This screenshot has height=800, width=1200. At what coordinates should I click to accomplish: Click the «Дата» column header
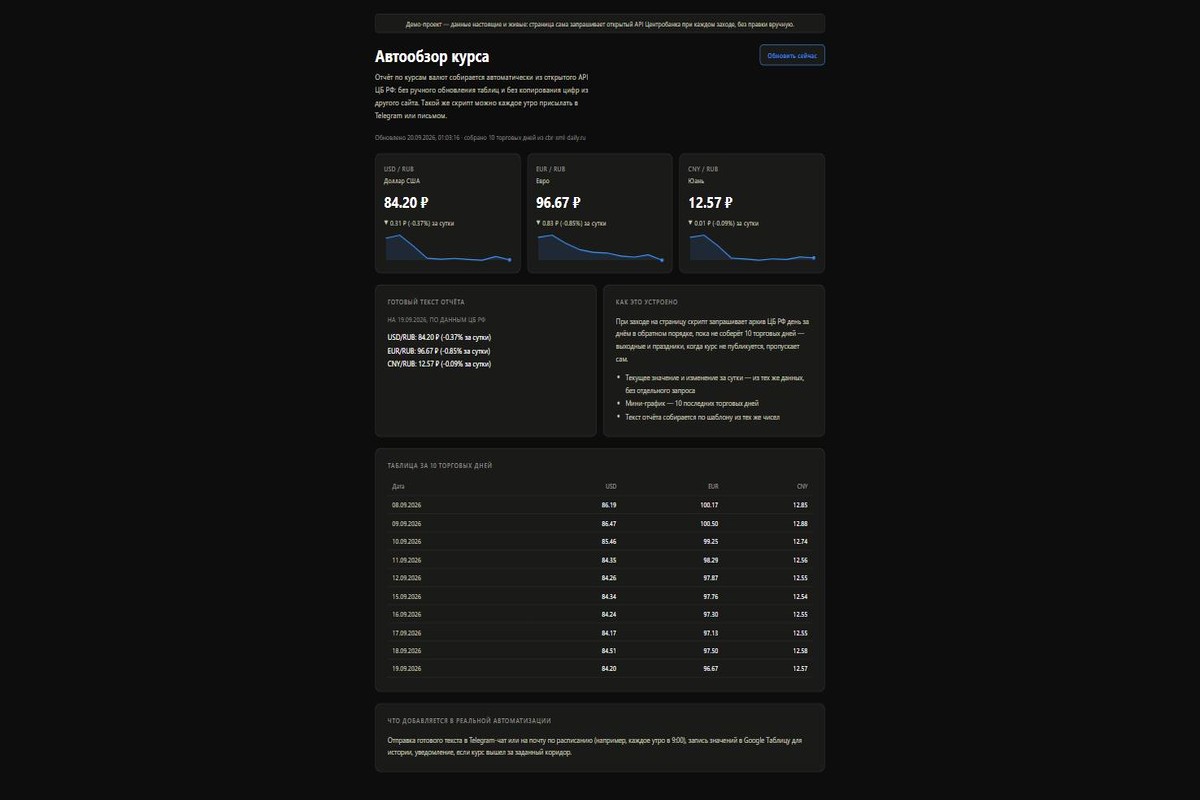point(398,486)
